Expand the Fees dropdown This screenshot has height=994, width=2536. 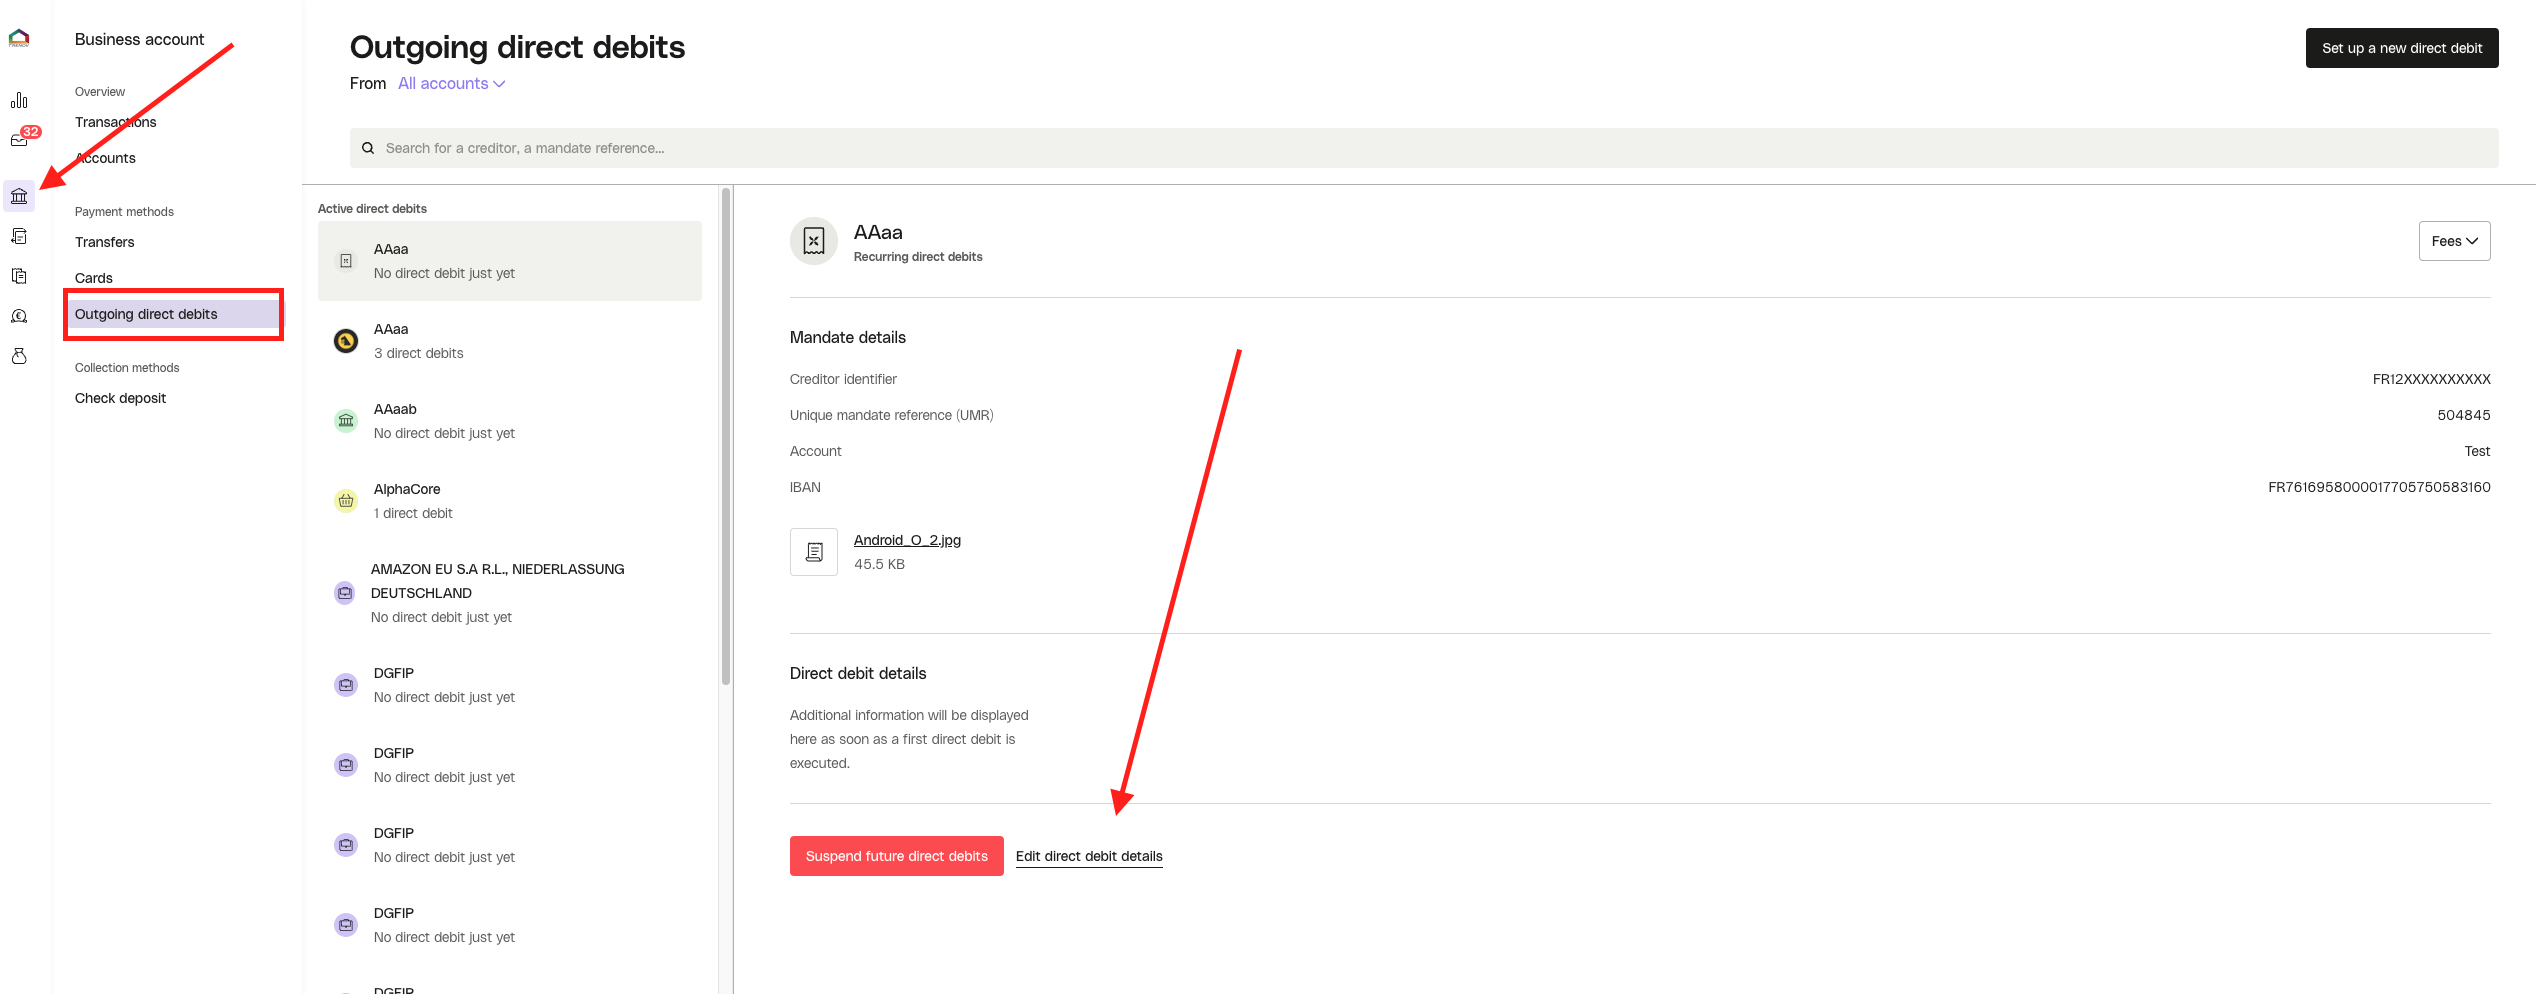2454,241
